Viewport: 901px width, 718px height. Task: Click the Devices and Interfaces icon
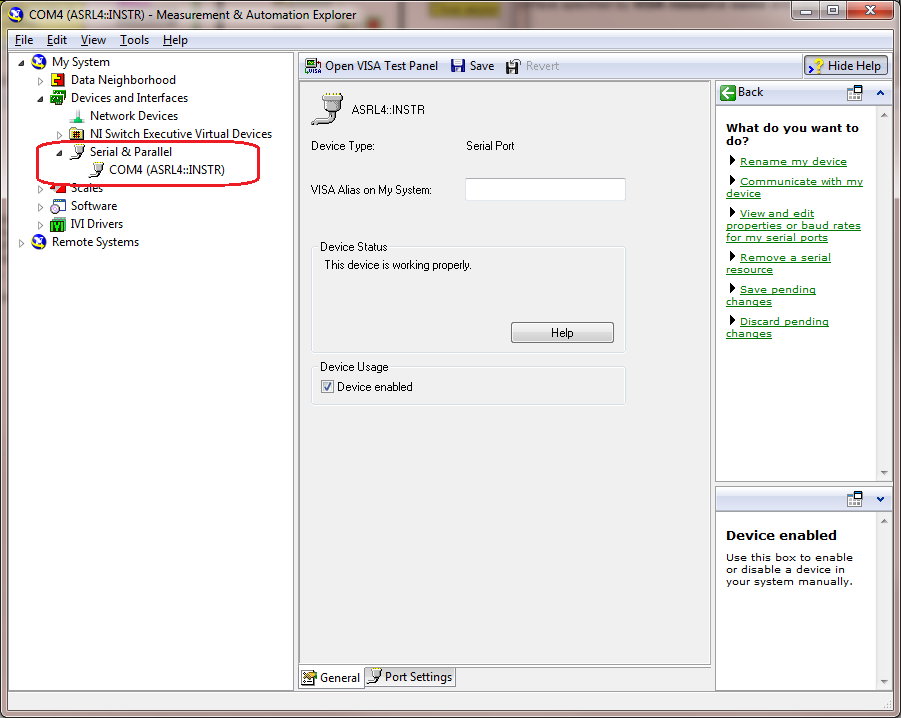point(58,98)
